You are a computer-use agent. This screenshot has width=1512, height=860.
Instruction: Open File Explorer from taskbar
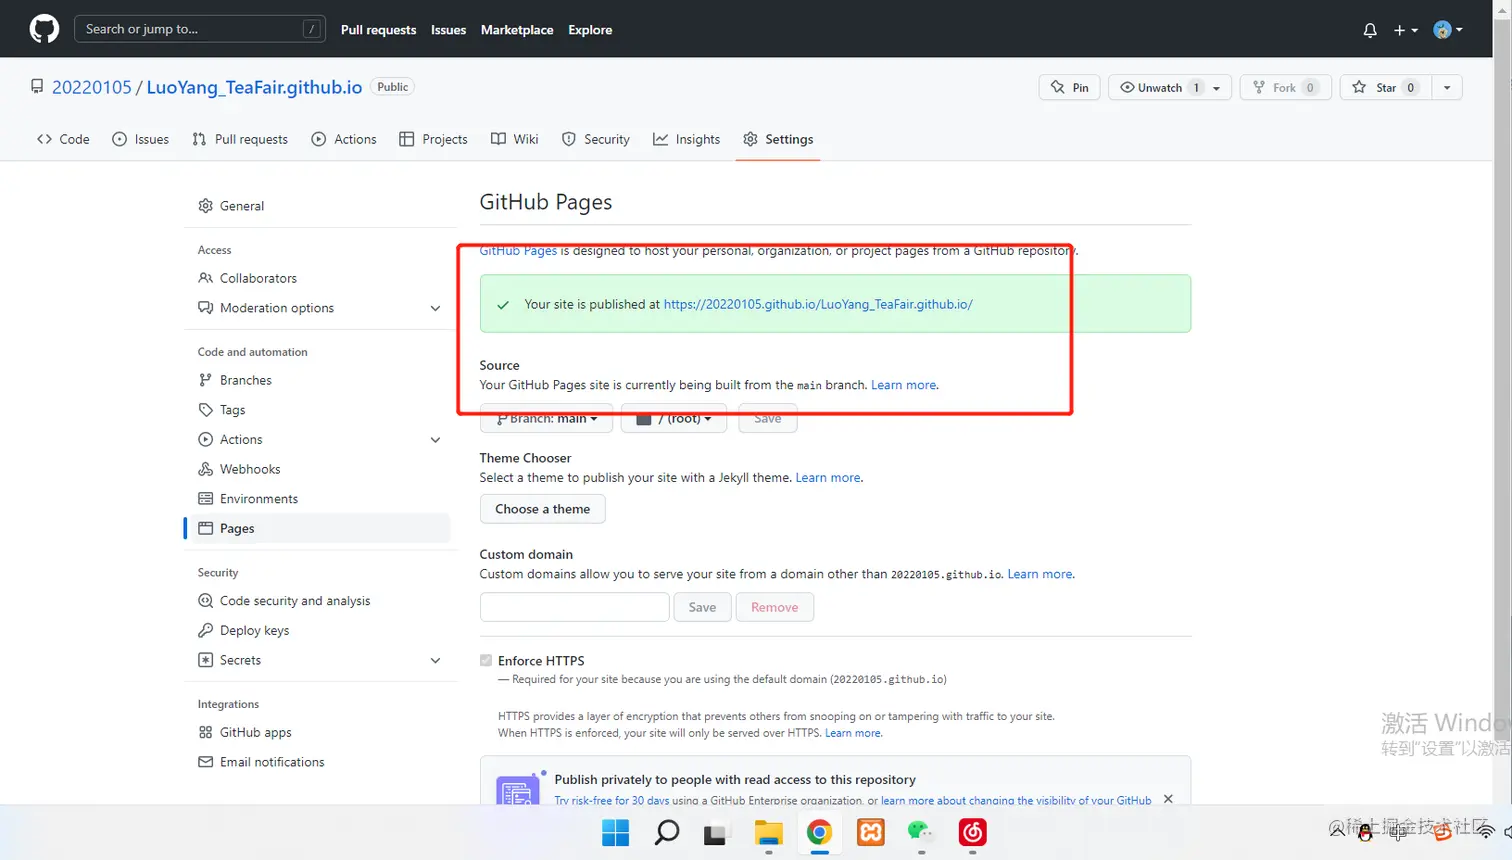(768, 832)
